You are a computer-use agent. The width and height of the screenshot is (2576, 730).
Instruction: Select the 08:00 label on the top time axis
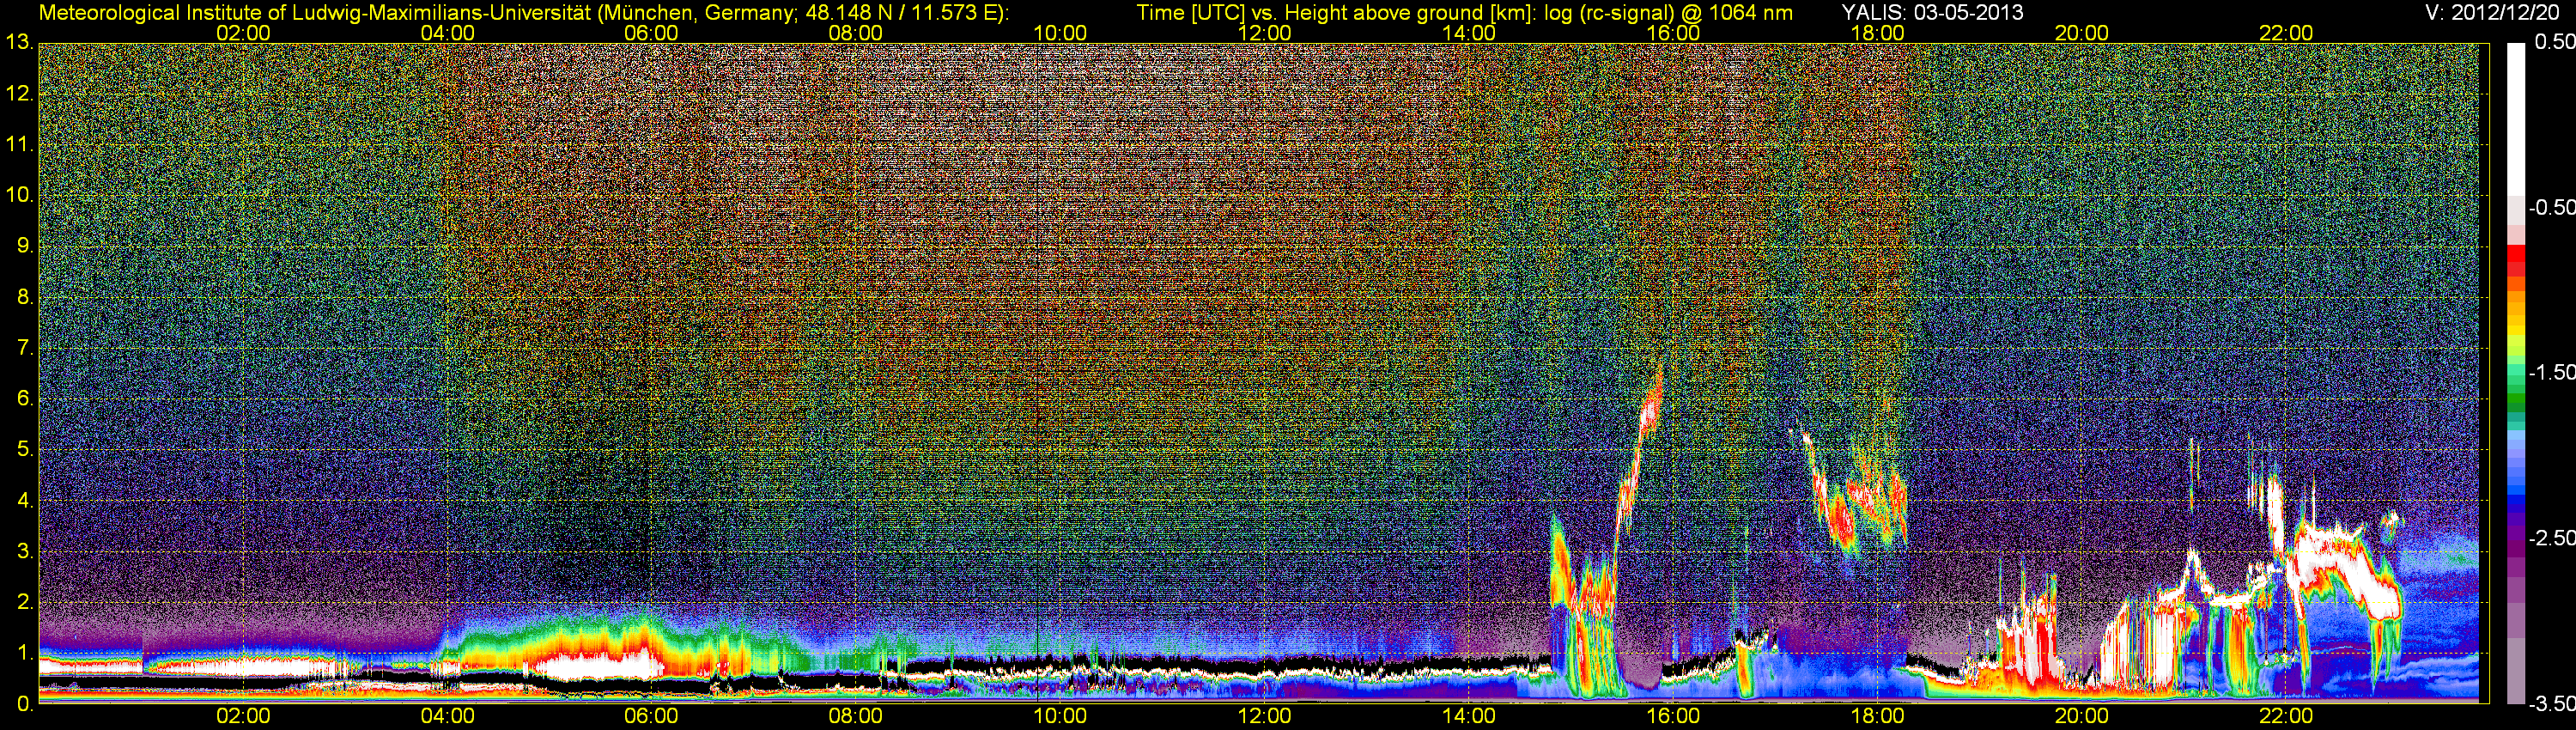[x=856, y=33]
